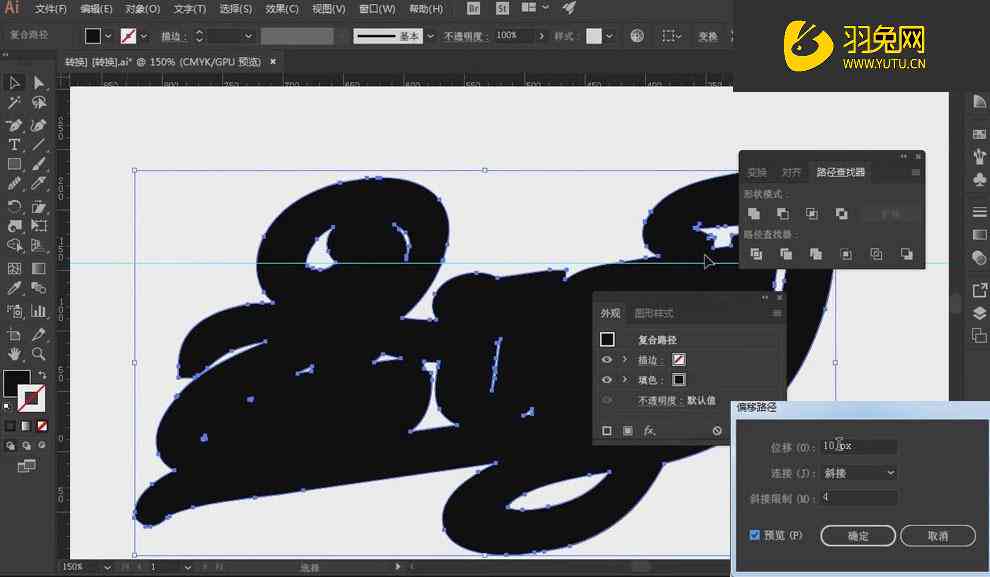Select the Rectangle tool
Image resolution: width=990 pixels, height=577 pixels.
[15, 164]
